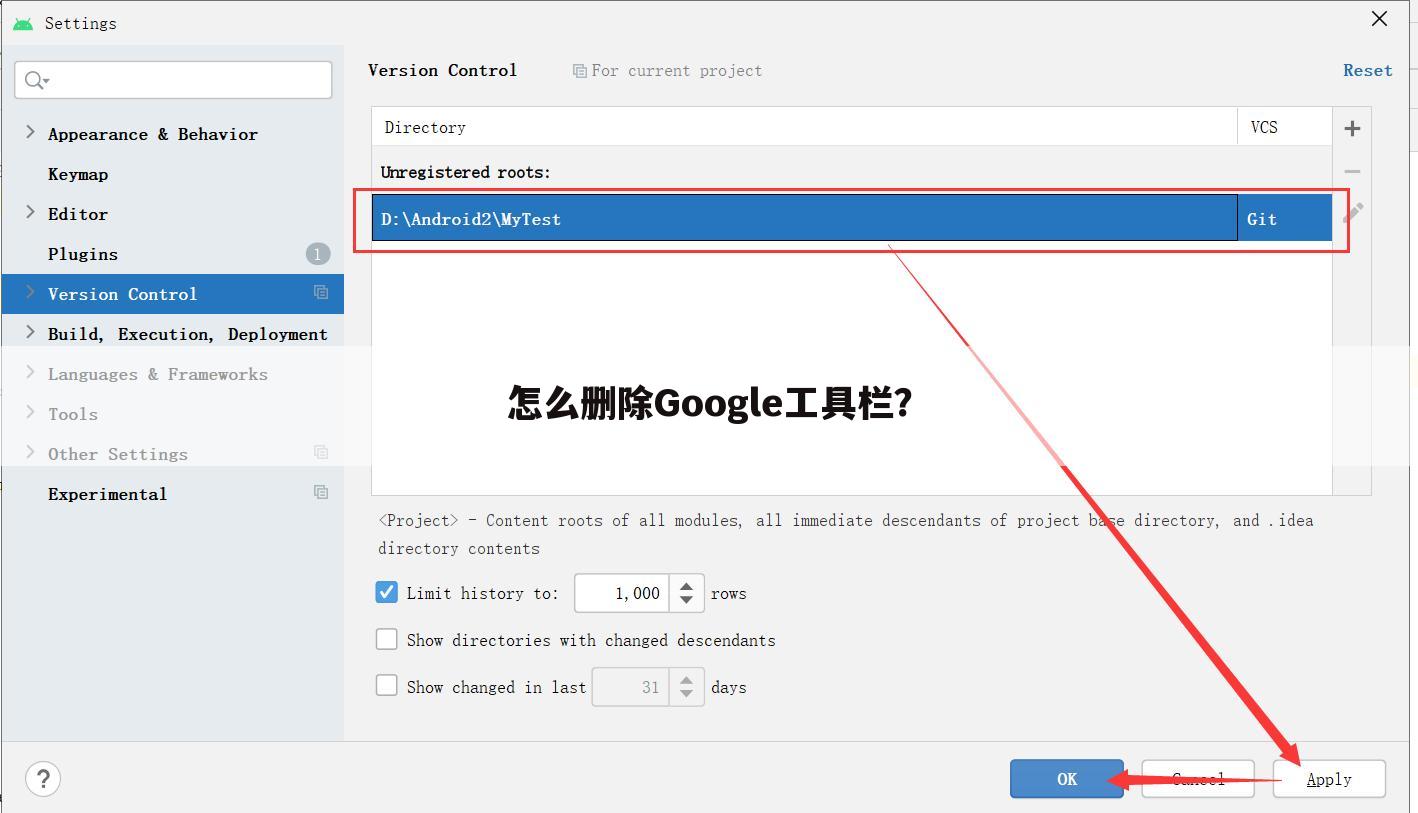This screenshot has width=1418, height=813.
Task: Expand Languages & Frameworks node
Action: [x=30, y=372]
